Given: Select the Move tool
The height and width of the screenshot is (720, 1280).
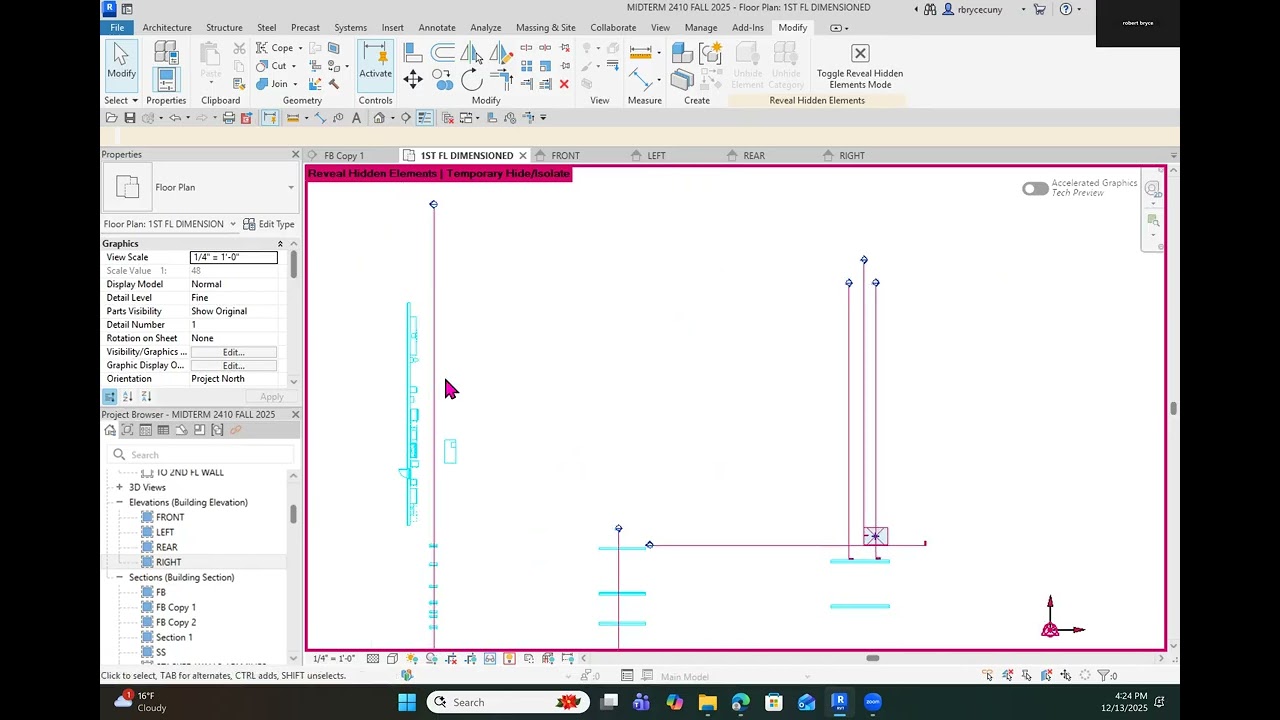Looking at the screenshot, I should pyautogui.click(x=413, y=80).
